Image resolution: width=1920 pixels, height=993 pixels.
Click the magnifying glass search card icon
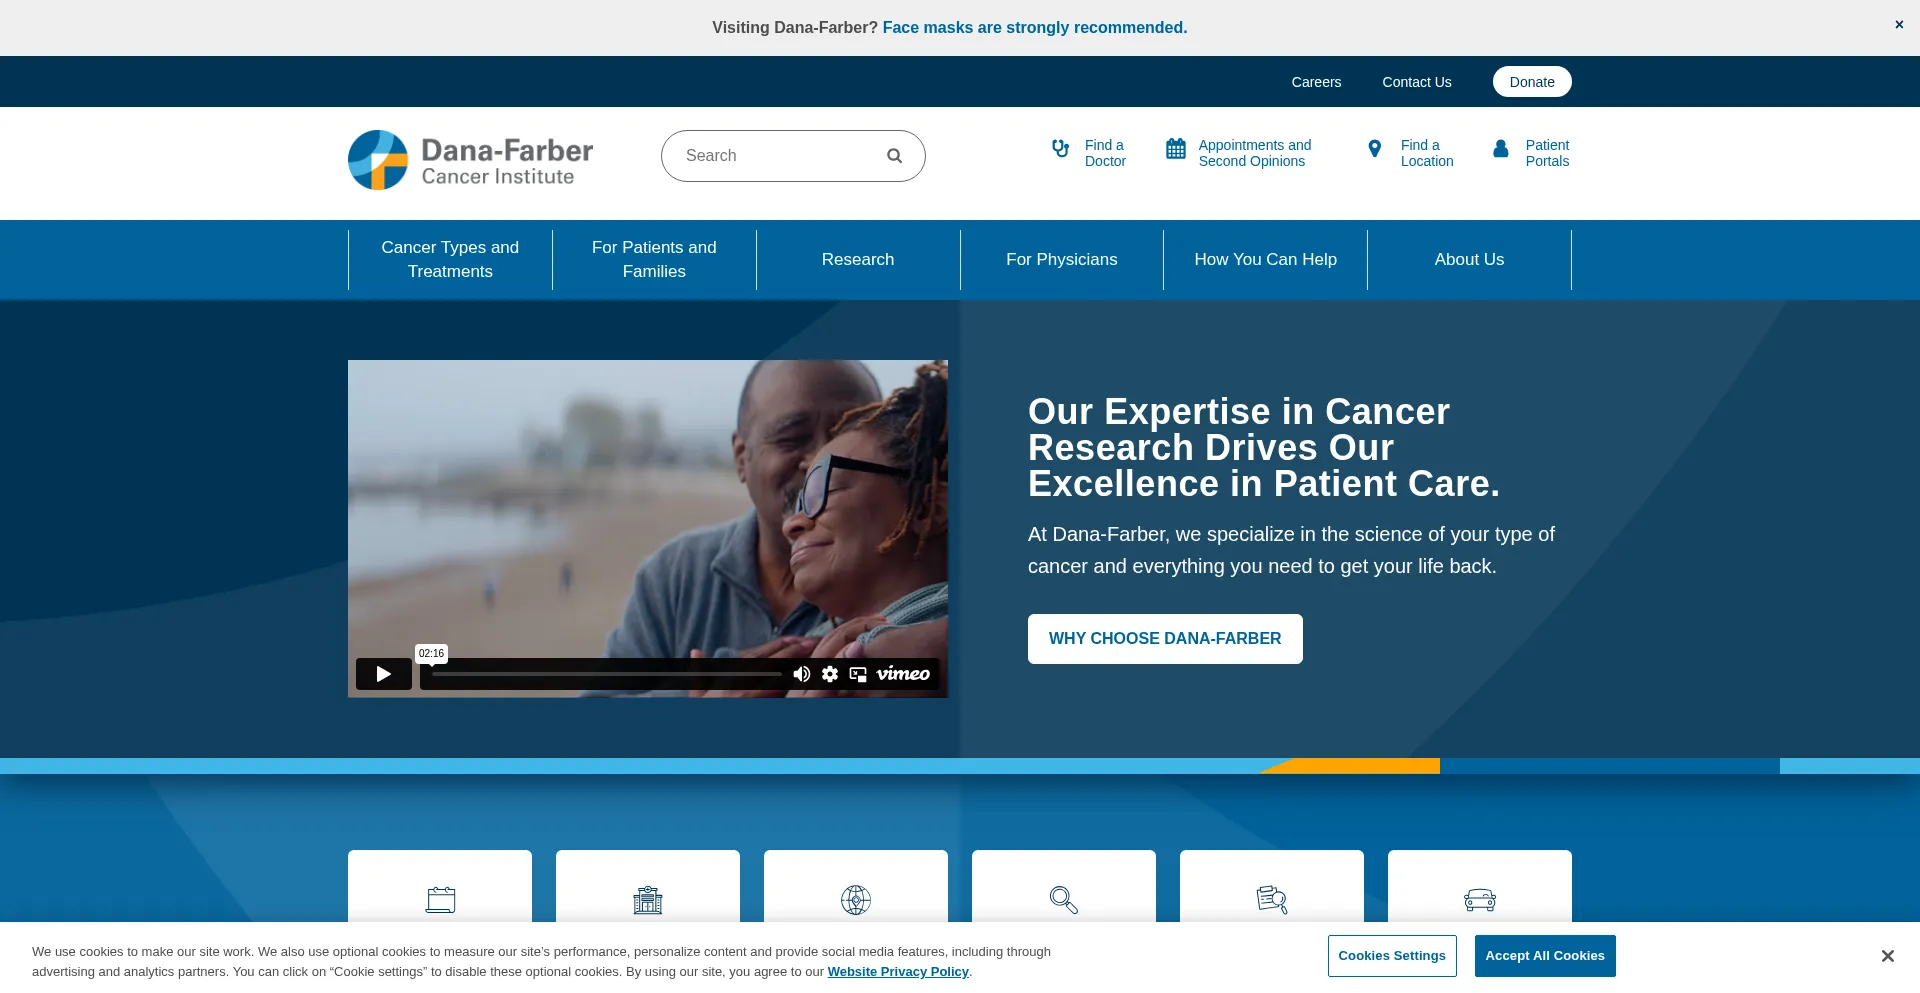[x=1063, y=900]
